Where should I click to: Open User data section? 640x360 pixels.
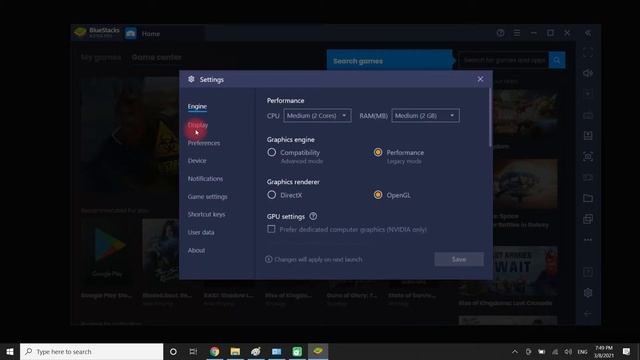[x=201, y=232]
